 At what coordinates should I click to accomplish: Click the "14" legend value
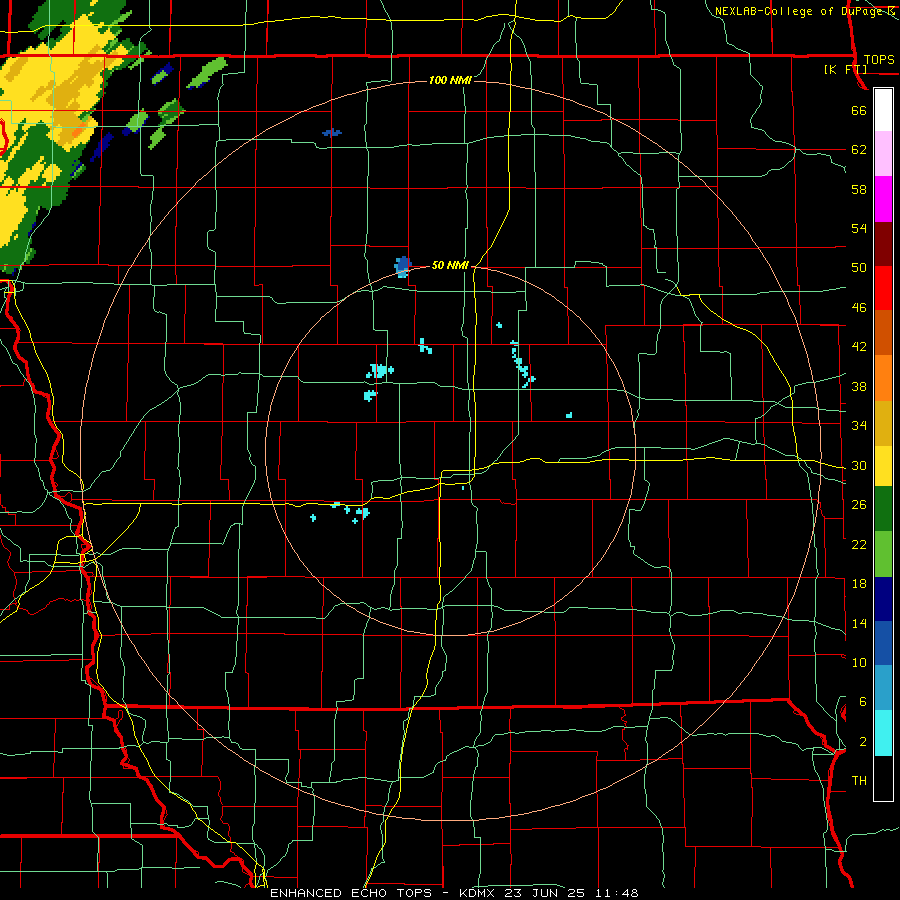tap(859, 623)
